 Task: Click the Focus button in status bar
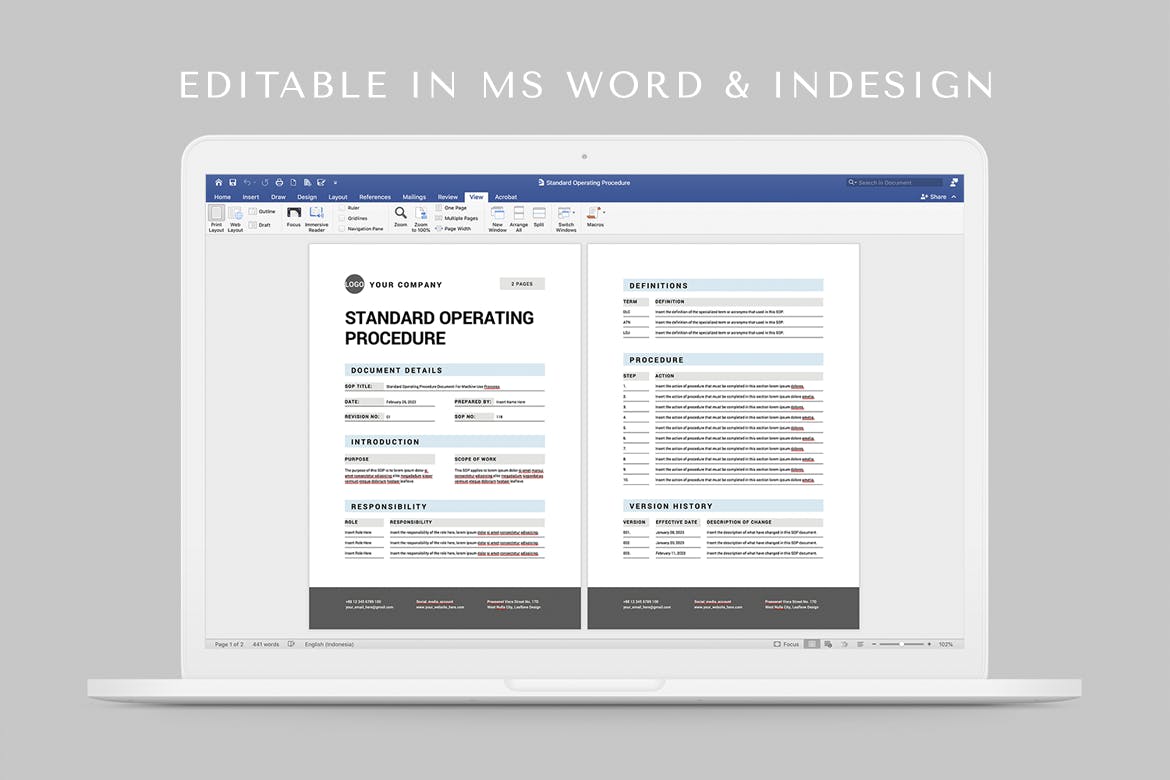tap(786, 644)
